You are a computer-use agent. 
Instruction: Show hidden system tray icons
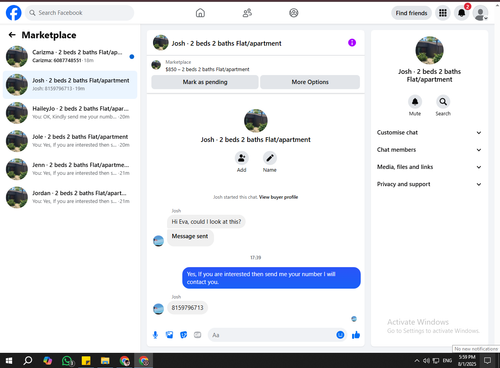417,361
